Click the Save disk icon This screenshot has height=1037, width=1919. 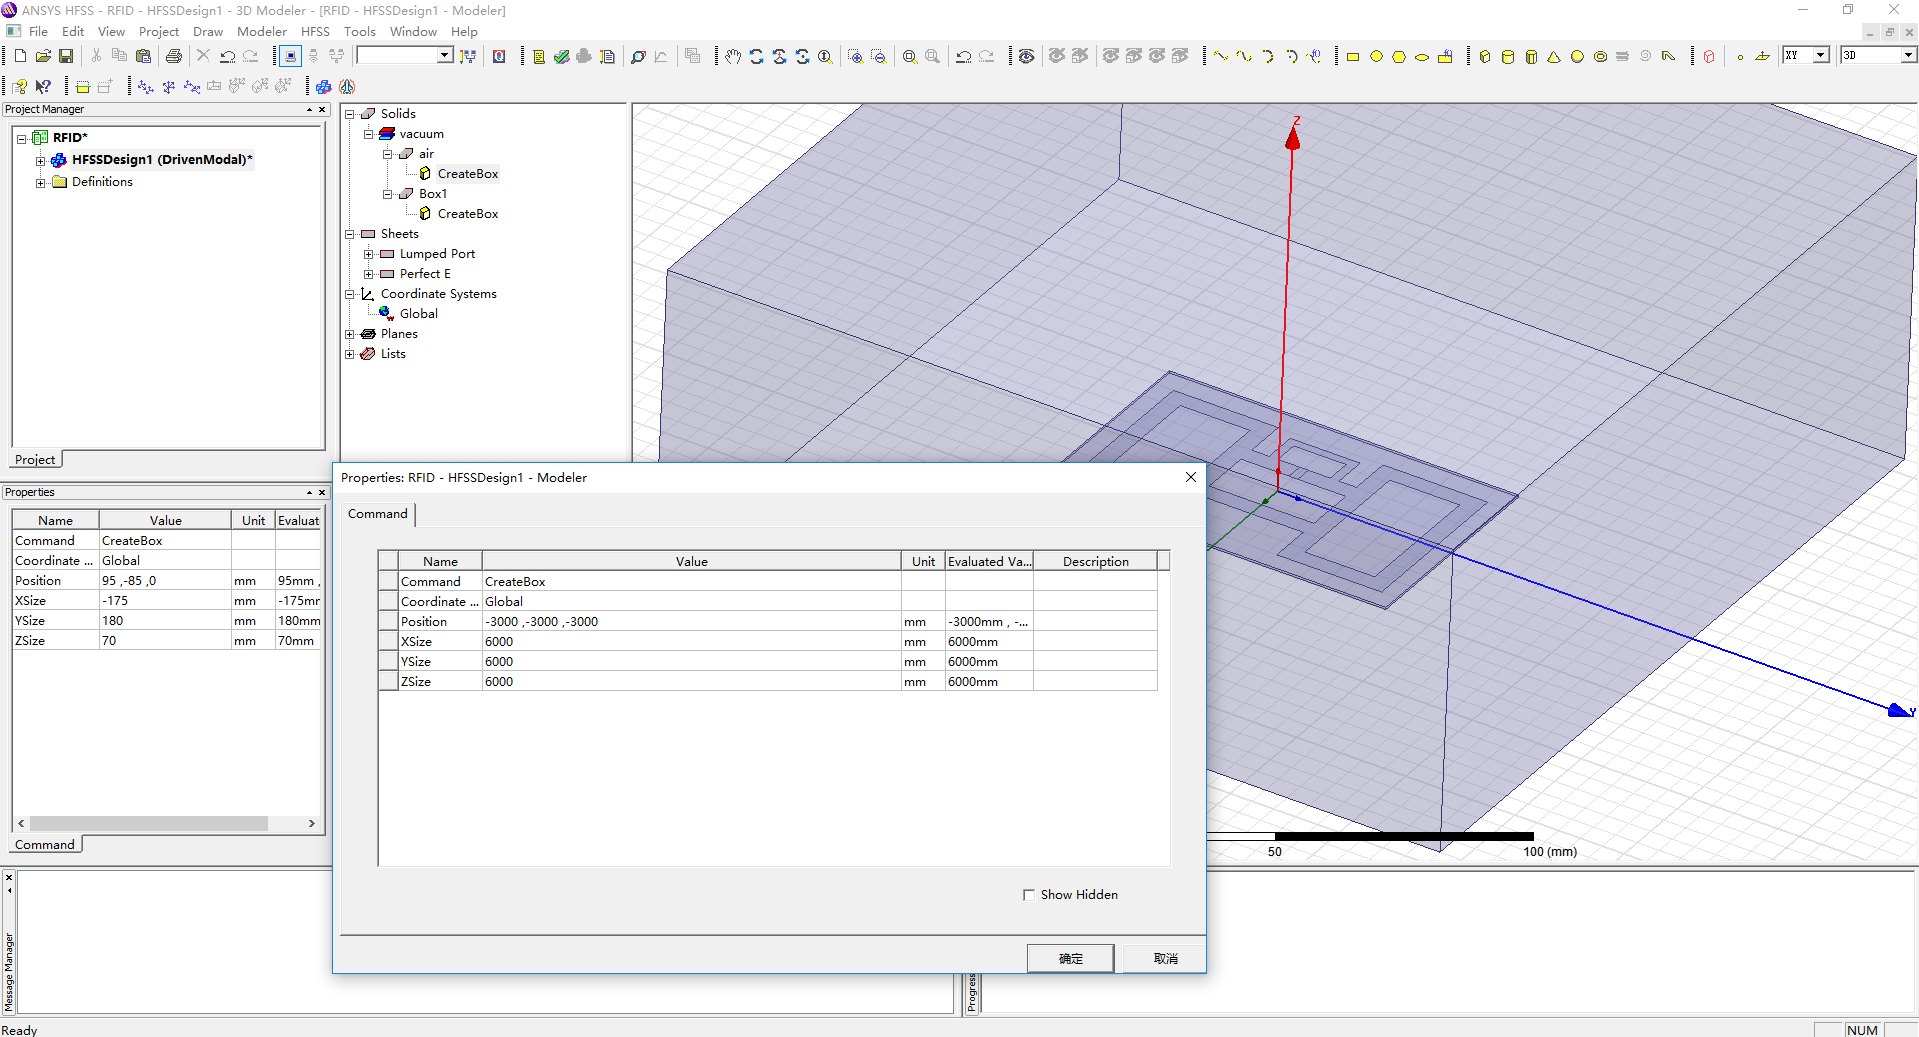[x=66, y=56]
